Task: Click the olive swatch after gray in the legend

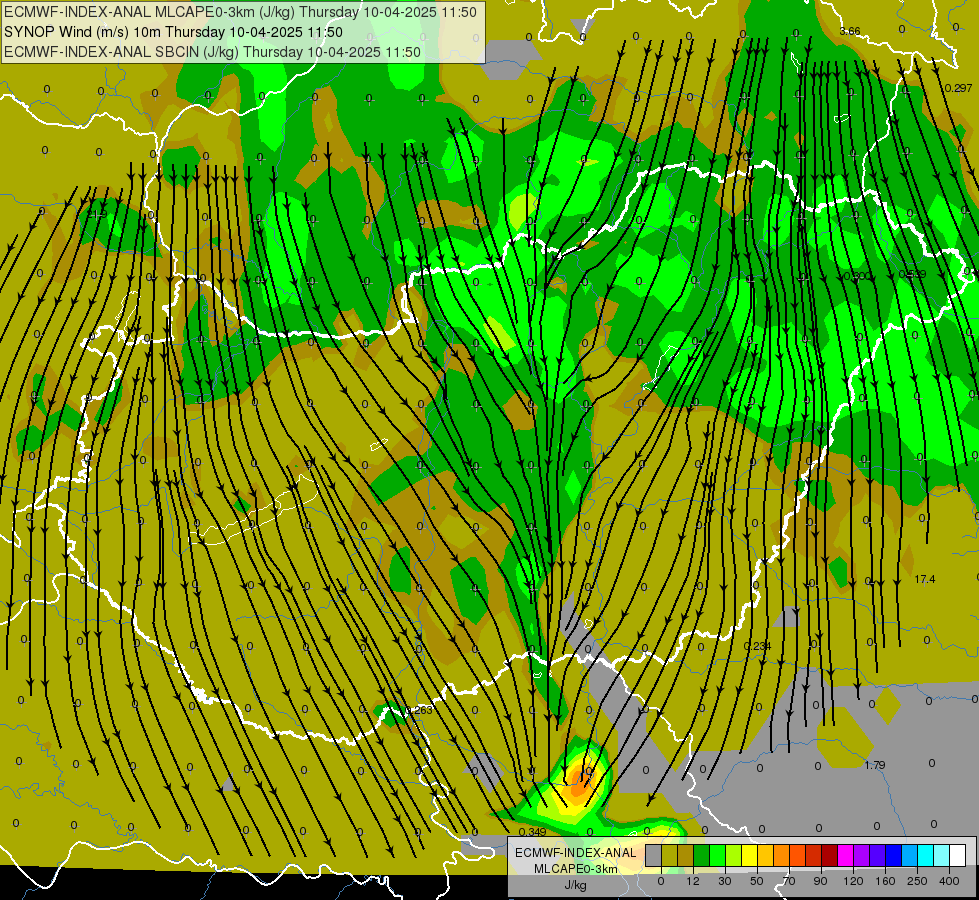Action: pyautogui.click(x=670, y=855)
